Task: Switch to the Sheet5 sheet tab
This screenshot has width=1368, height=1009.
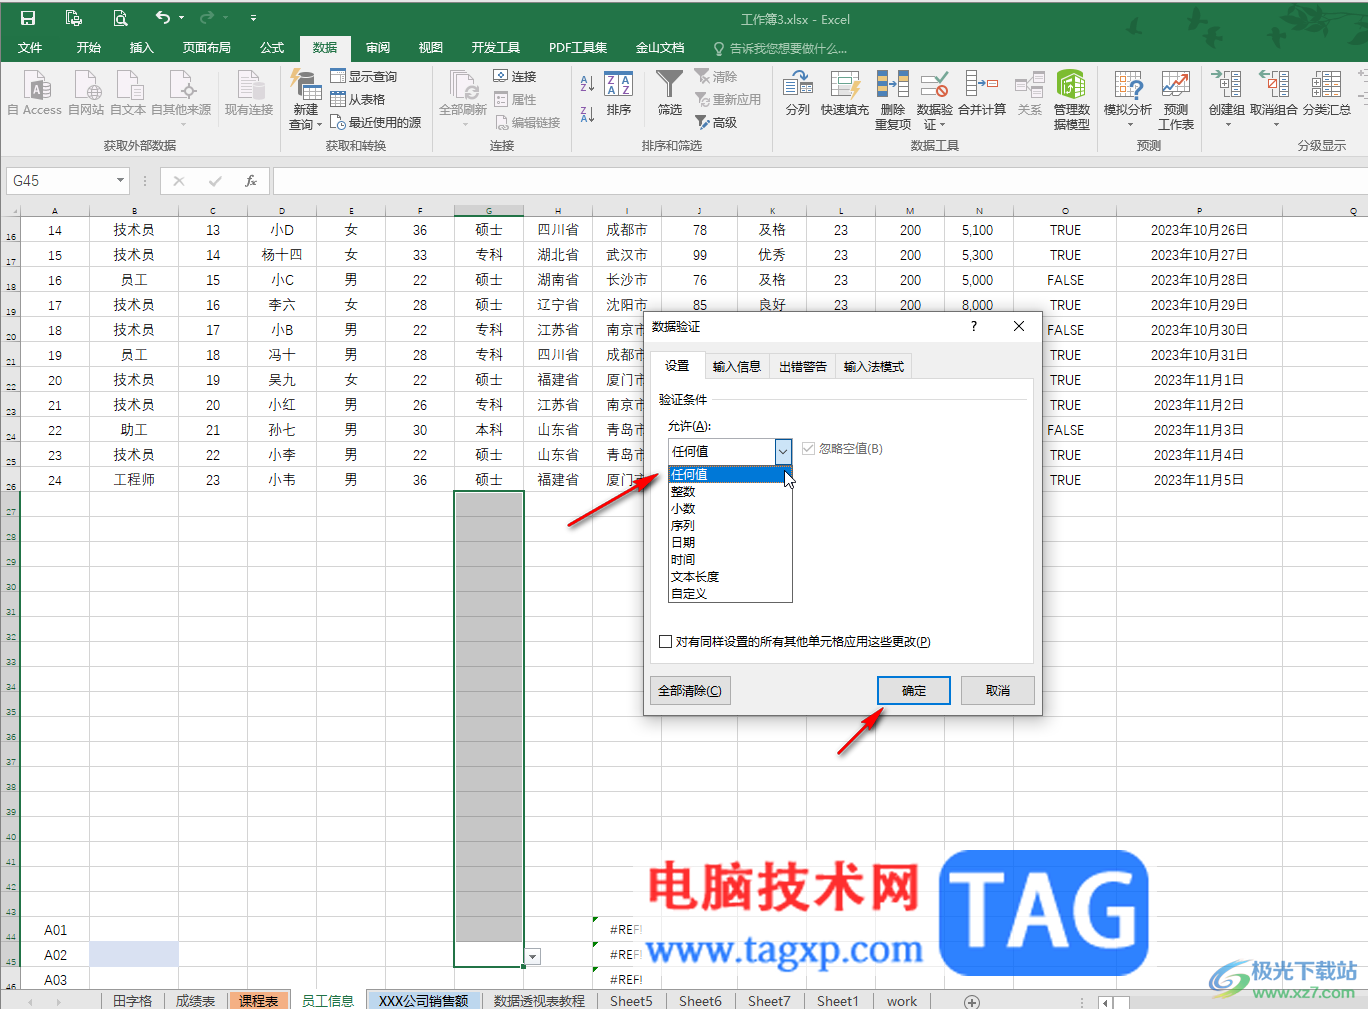Action: (x=631, y=1001)
